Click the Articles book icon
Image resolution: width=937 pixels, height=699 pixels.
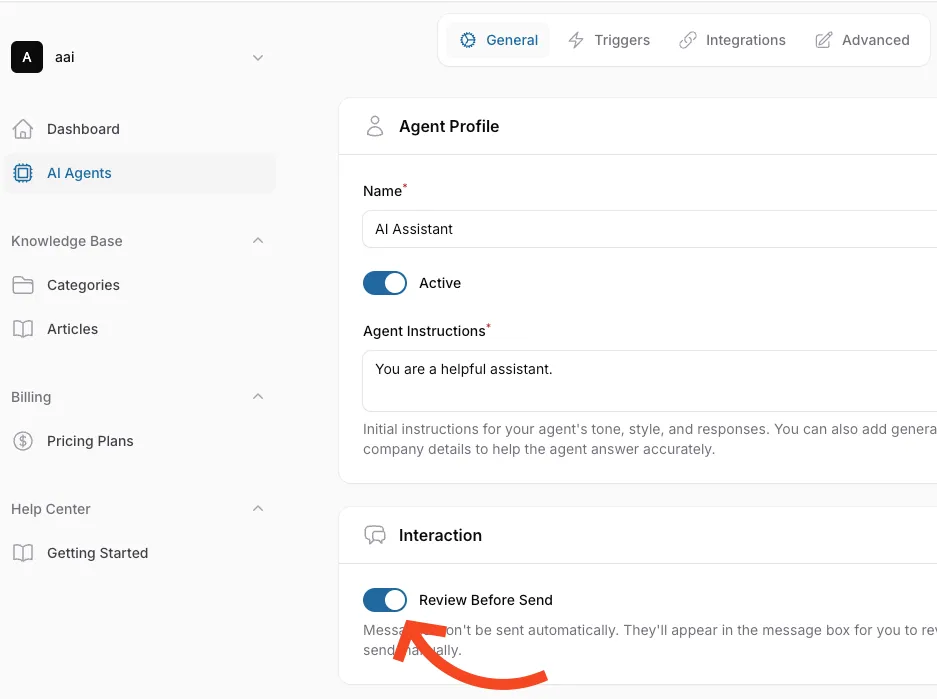click(22, 329)
